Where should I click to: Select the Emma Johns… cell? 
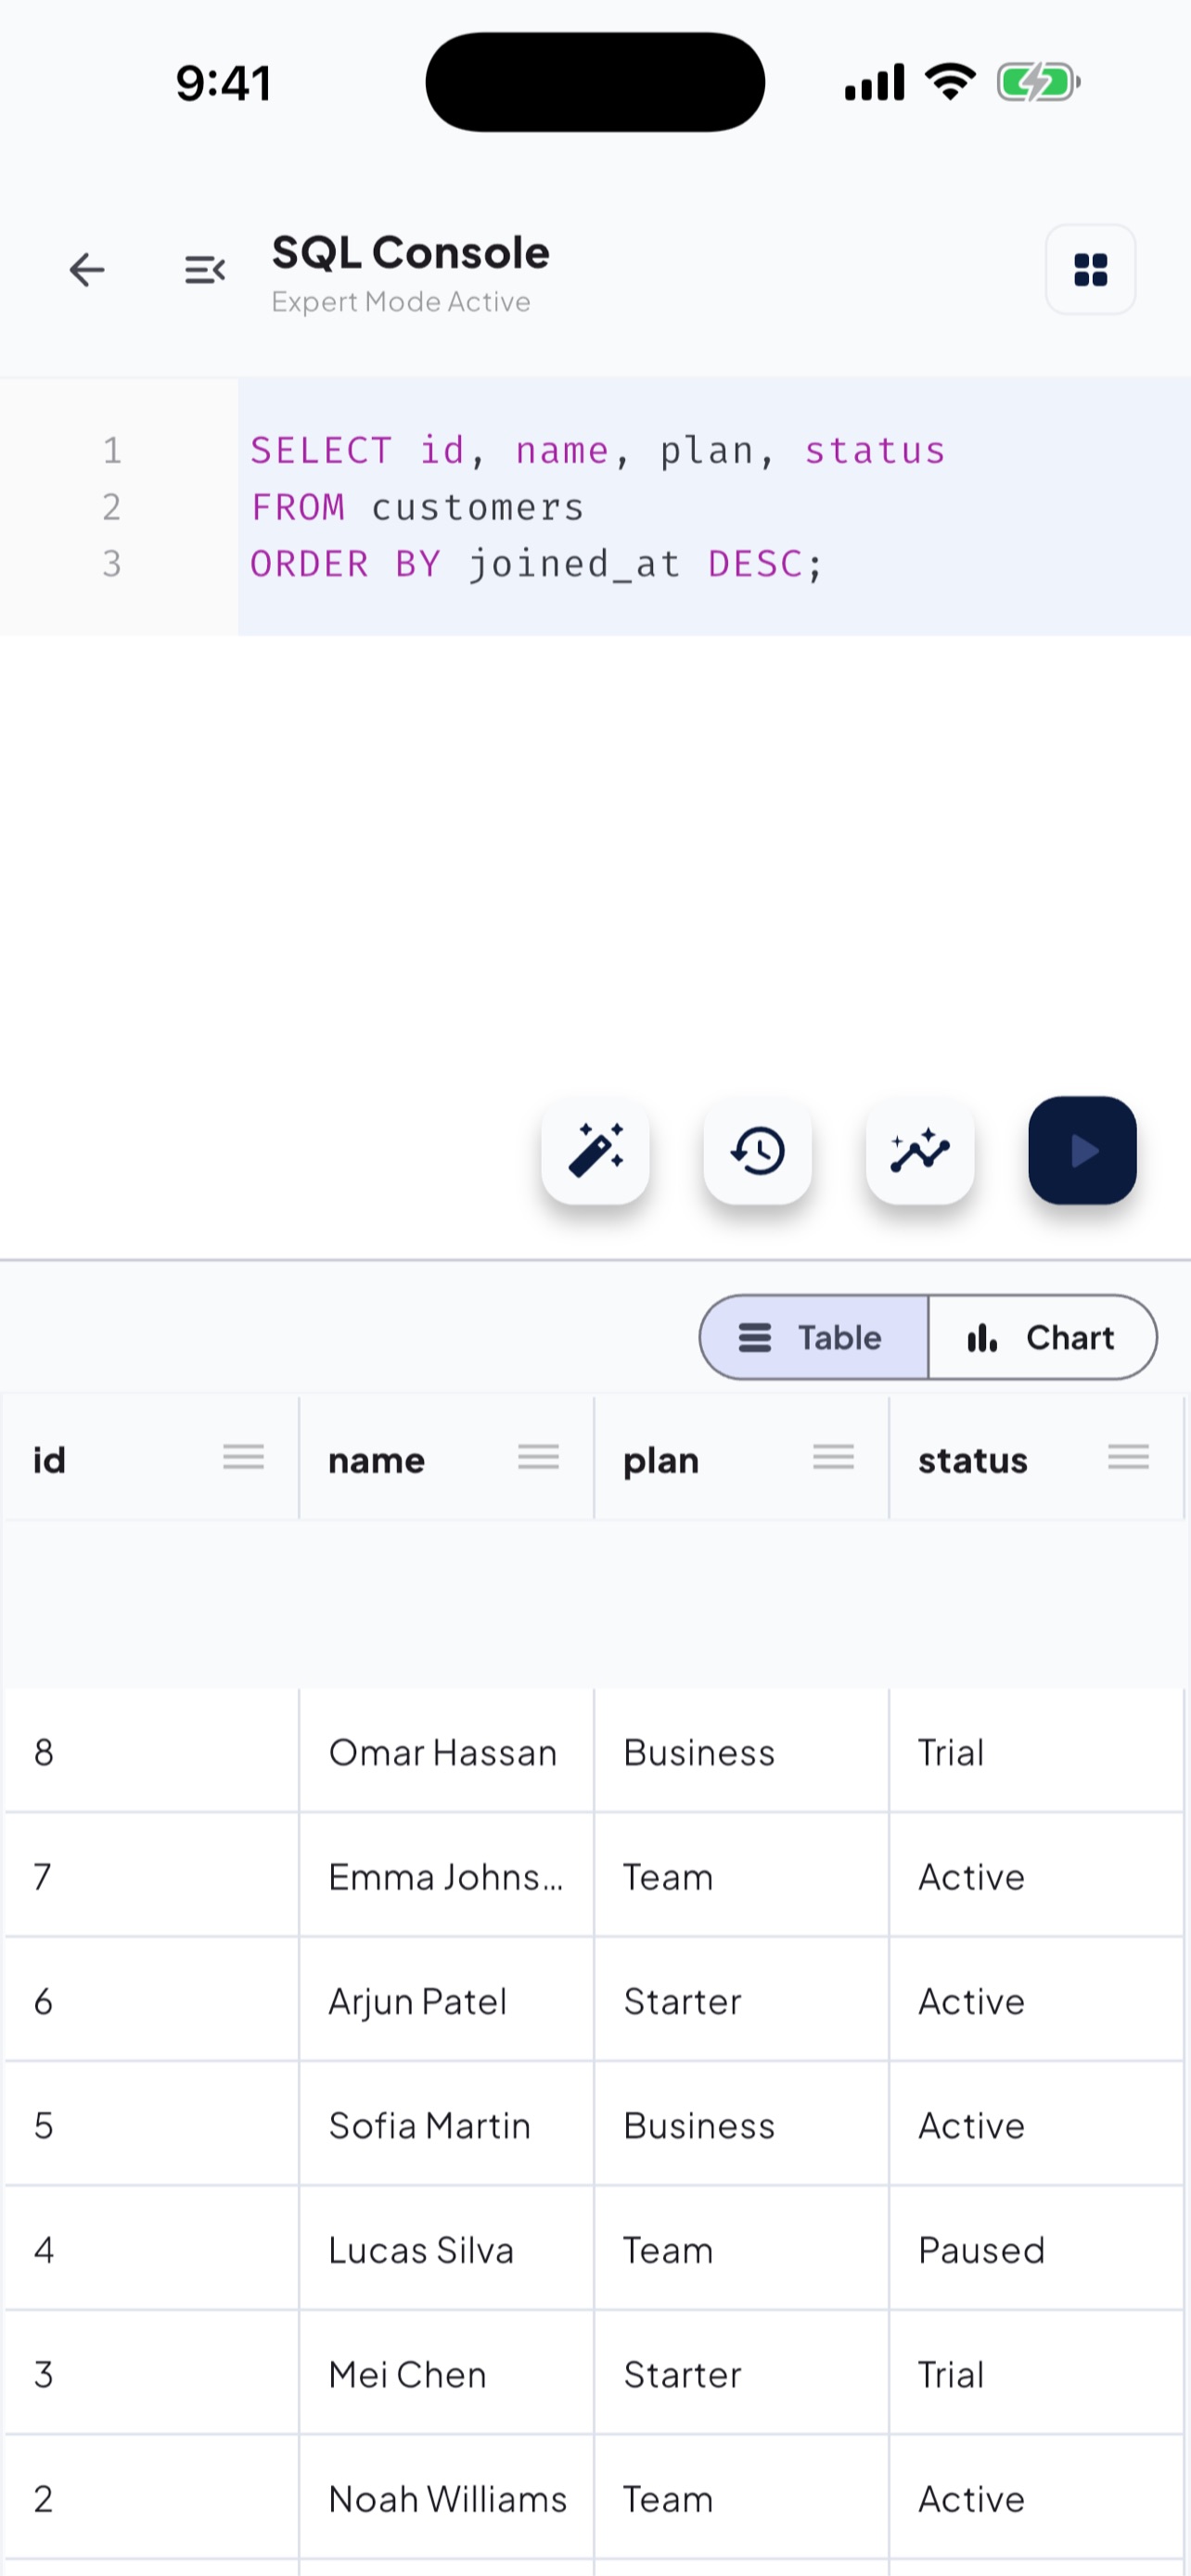(446, 1876)
